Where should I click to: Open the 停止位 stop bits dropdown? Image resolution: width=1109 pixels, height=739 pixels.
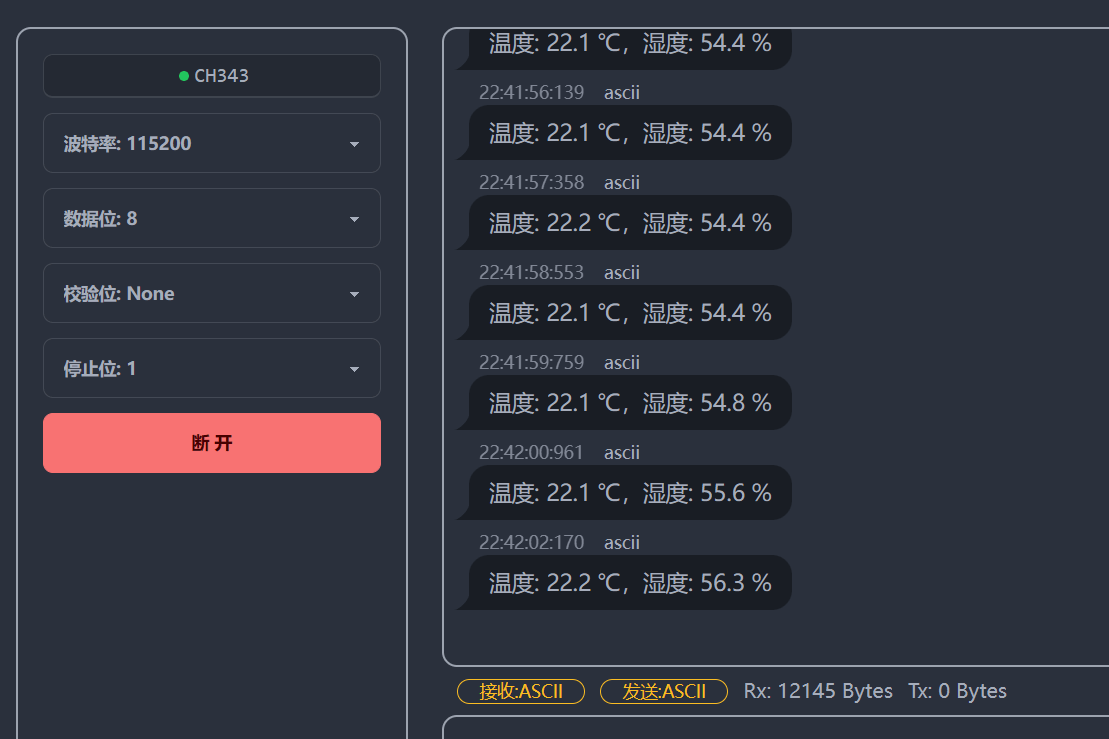tap(211, 368)
